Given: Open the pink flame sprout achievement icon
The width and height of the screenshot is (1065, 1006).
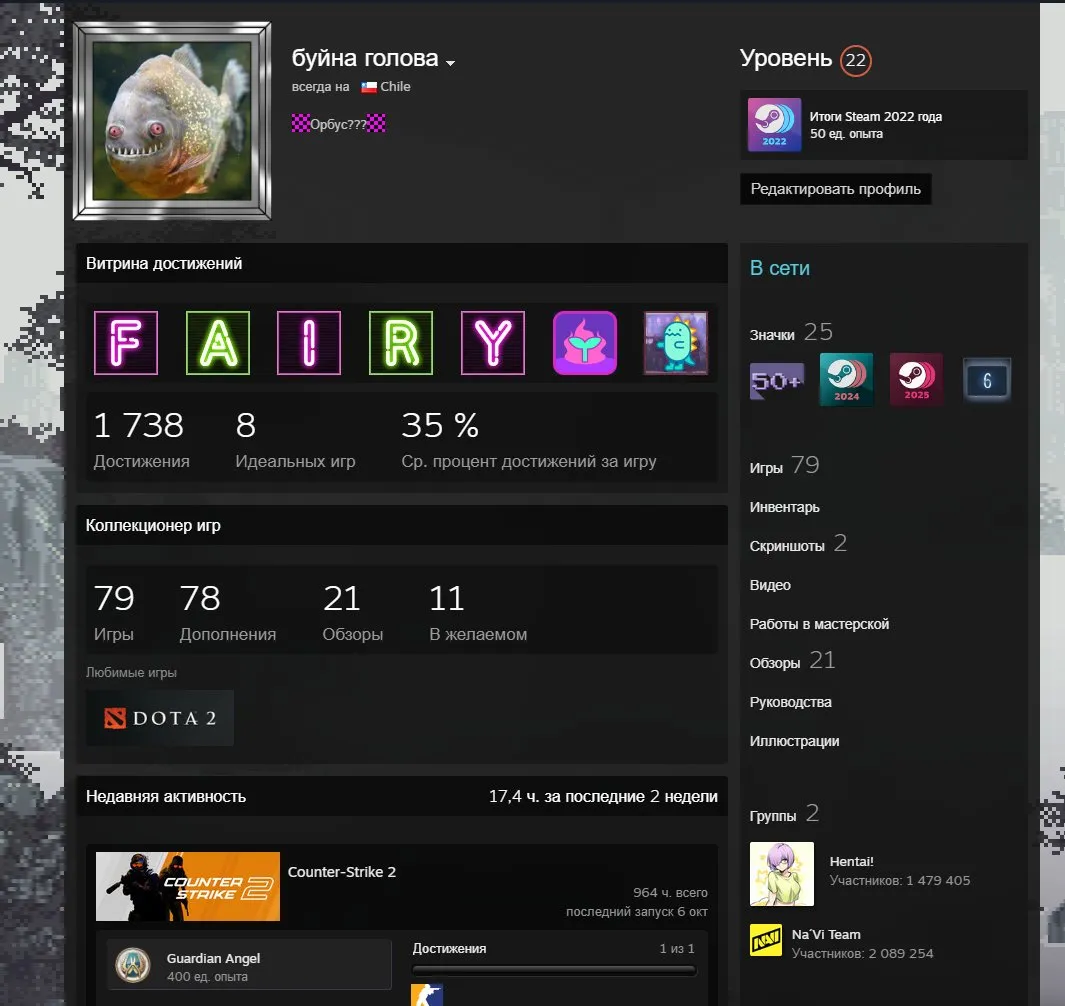Looking at the screenshot, I should (585, 343).
